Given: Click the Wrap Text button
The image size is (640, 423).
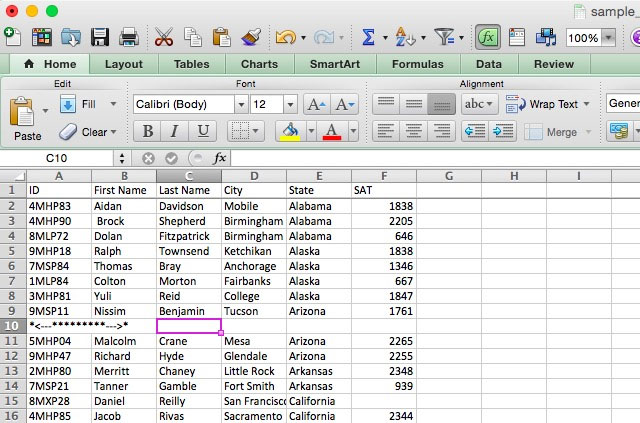Looking at the screenshot, I should click(x=543, y=104).
